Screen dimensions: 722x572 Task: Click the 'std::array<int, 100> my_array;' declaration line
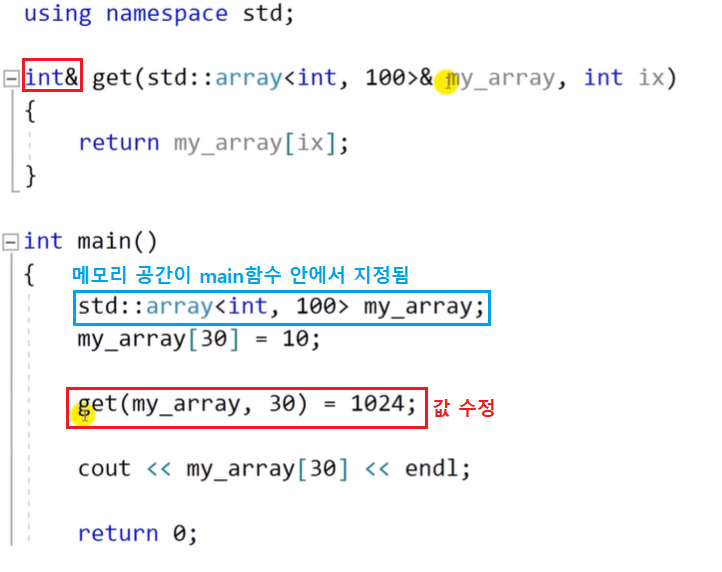coord(281,307)
